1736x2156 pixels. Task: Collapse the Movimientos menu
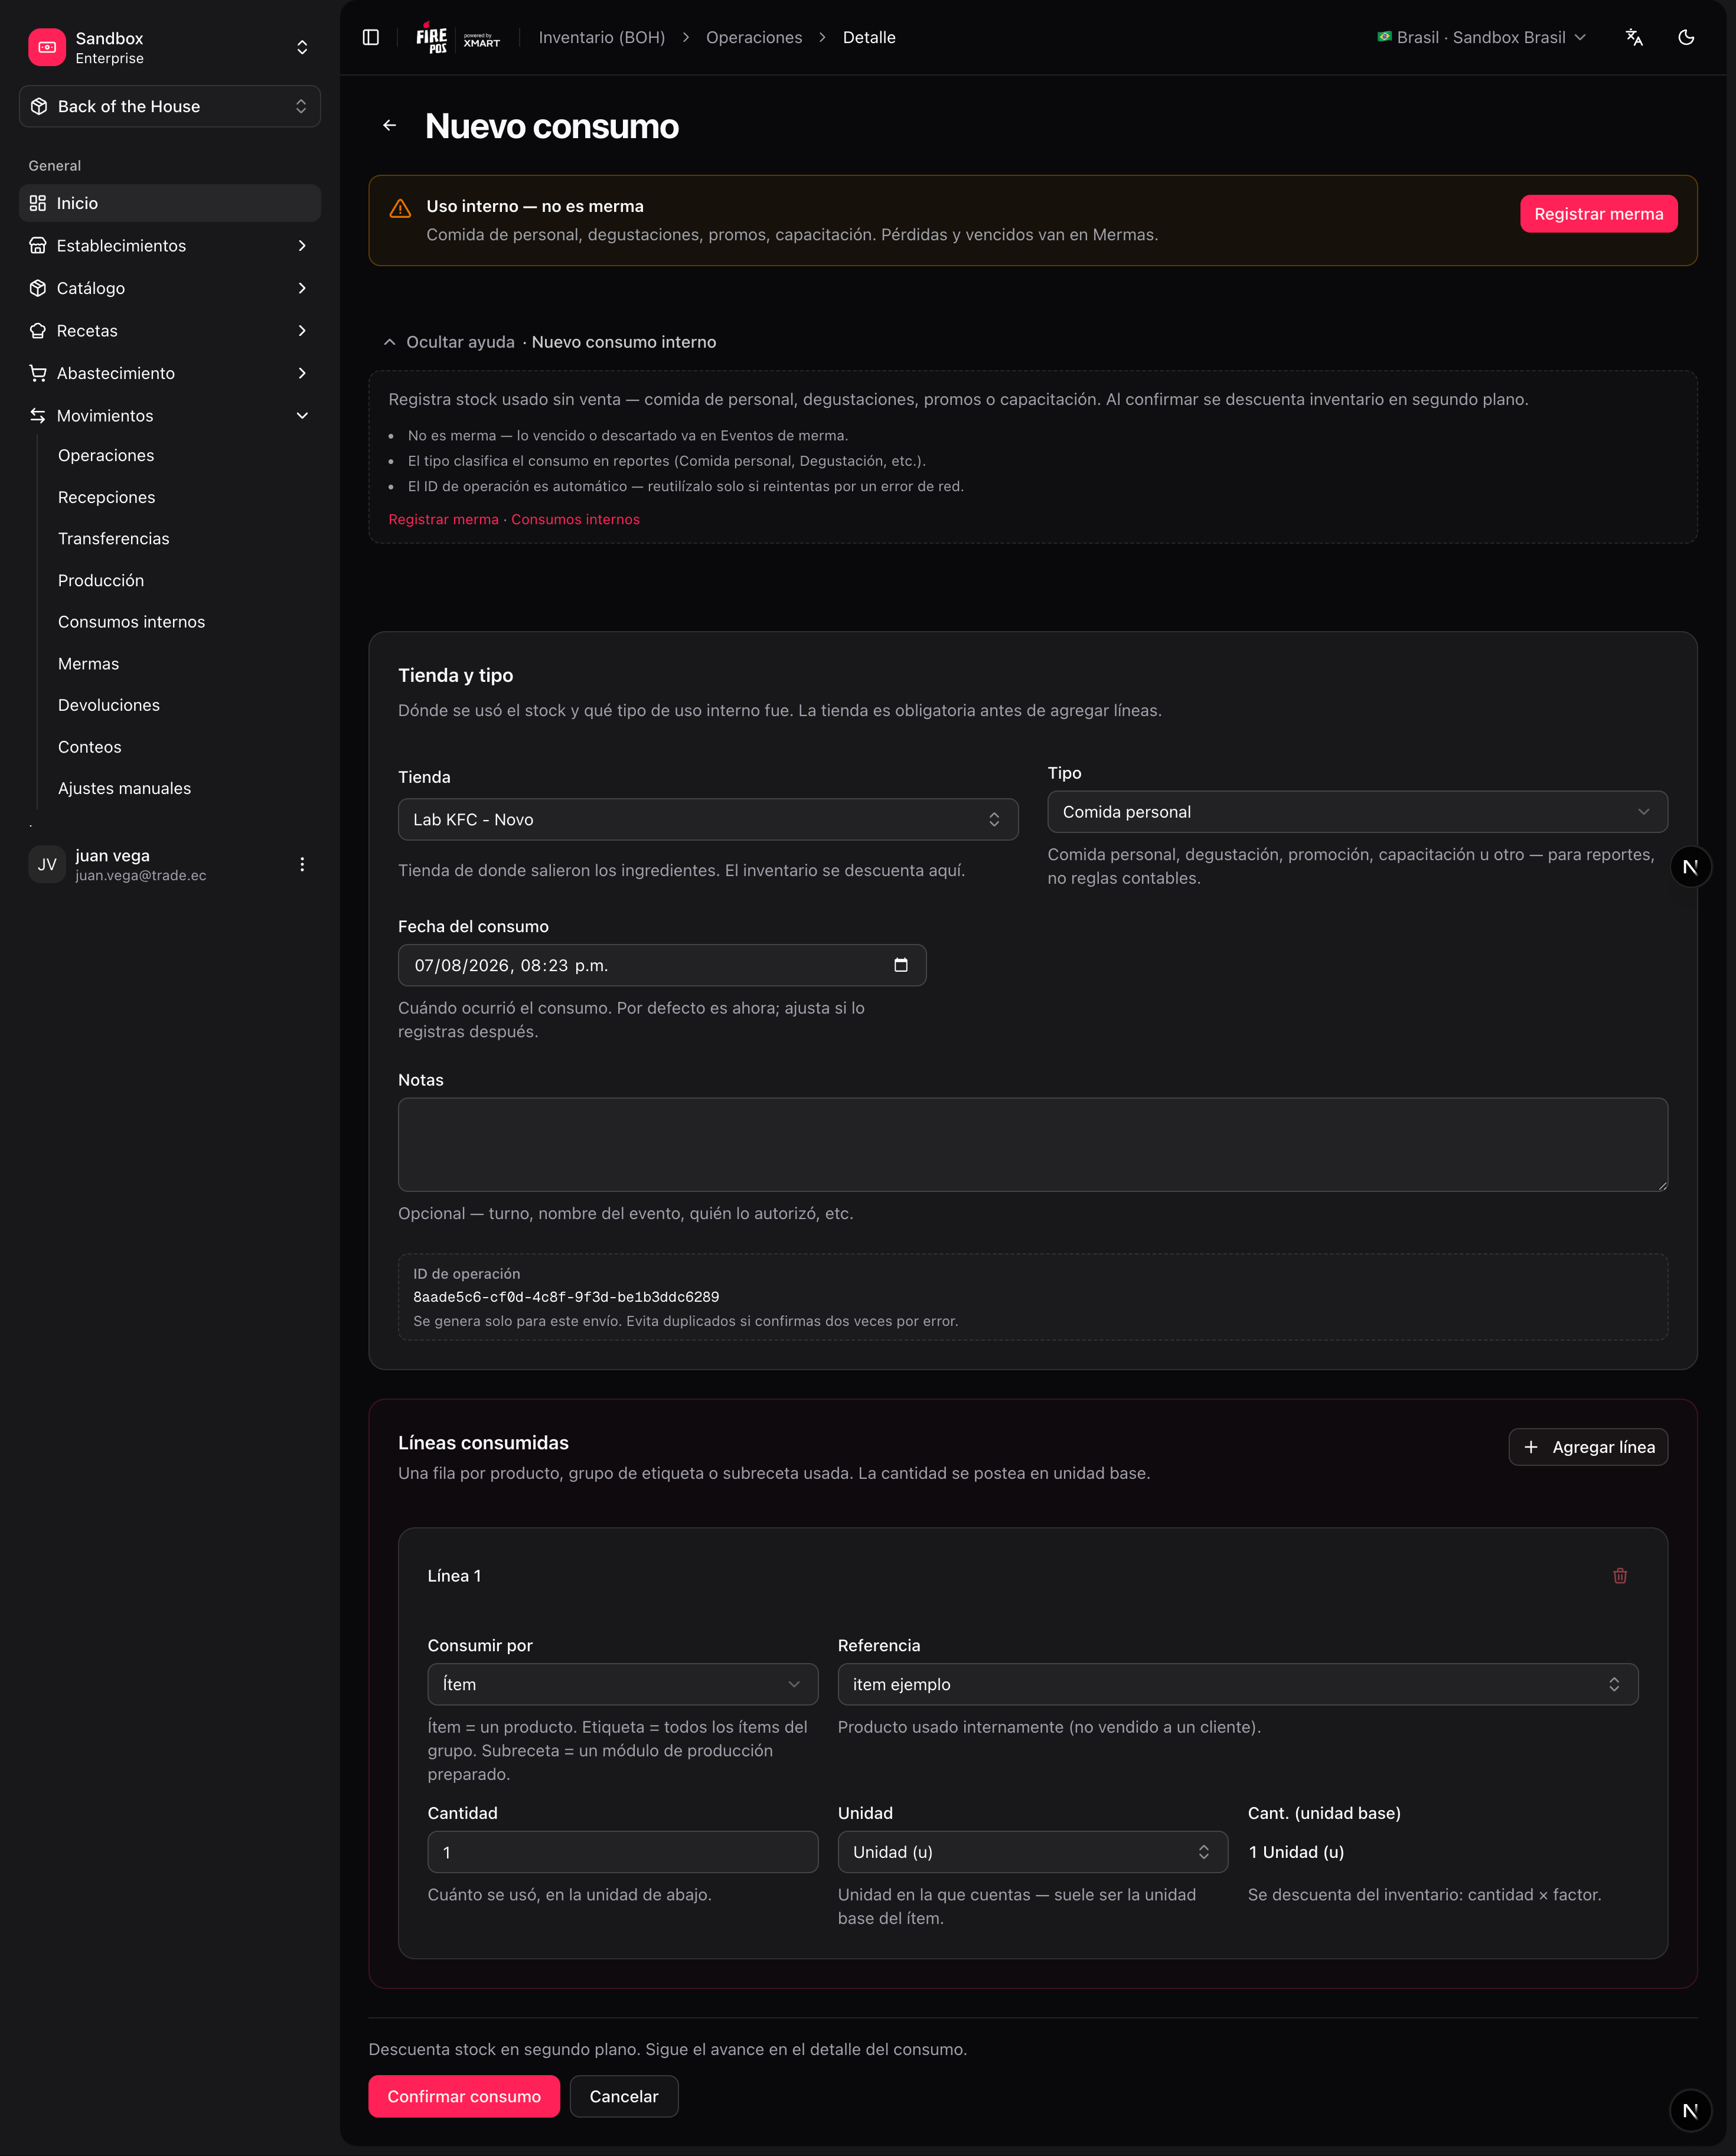coord(170,415)
